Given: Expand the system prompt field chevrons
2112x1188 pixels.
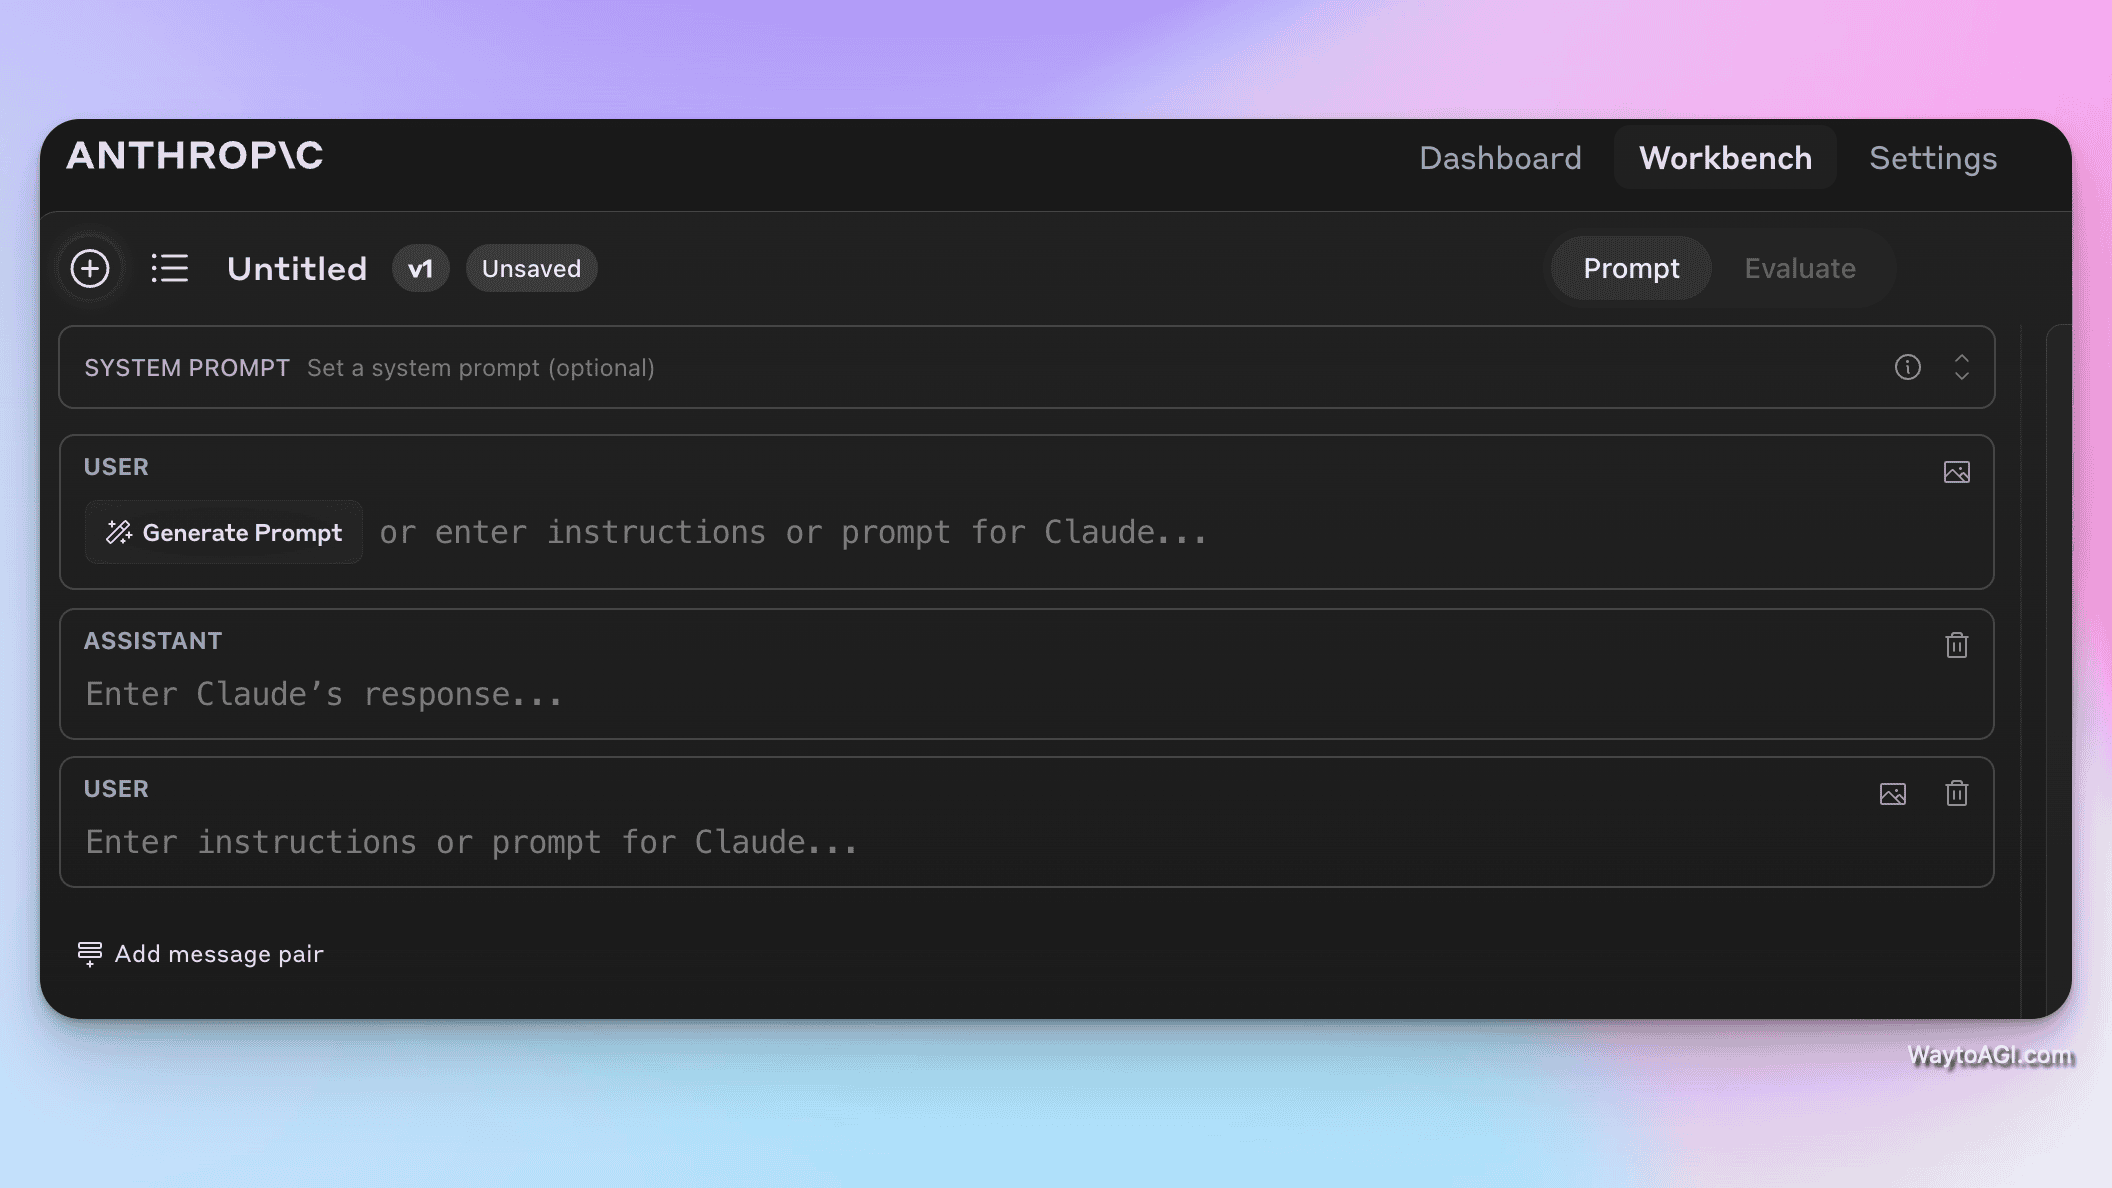Looking at the screenshot, I should click(x=1961, y=367).
